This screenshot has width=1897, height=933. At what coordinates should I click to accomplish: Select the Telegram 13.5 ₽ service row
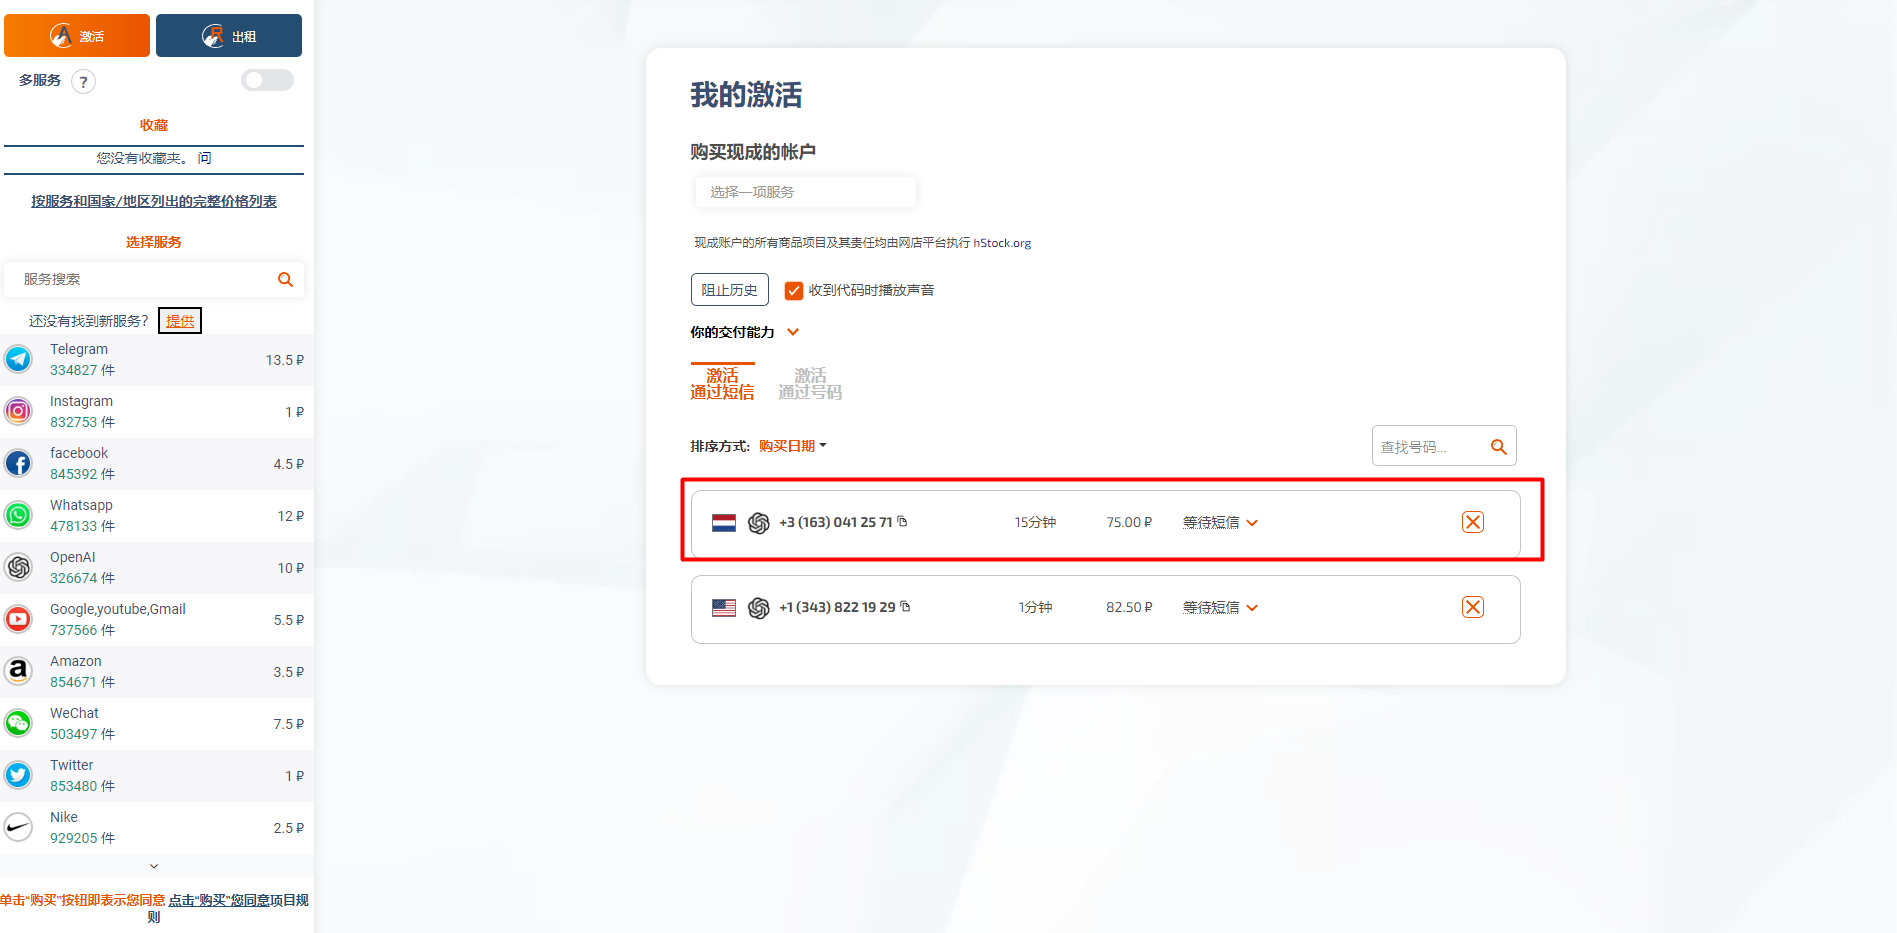point(157,360)
